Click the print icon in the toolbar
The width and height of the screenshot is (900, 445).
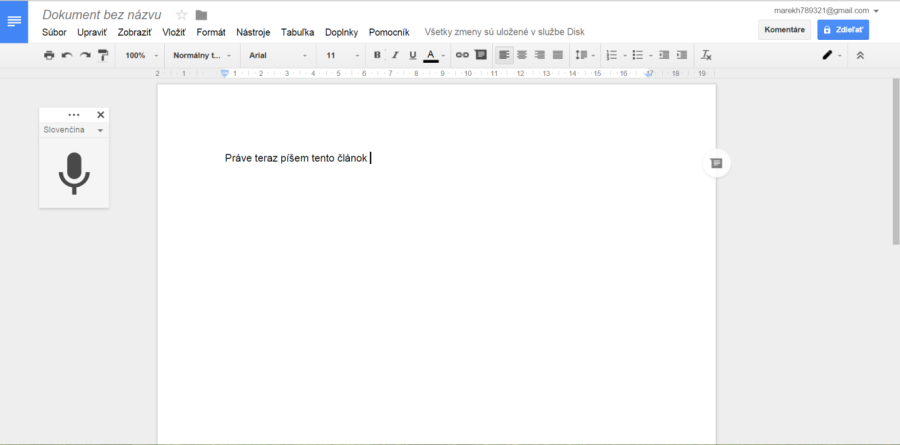(49, 55)
